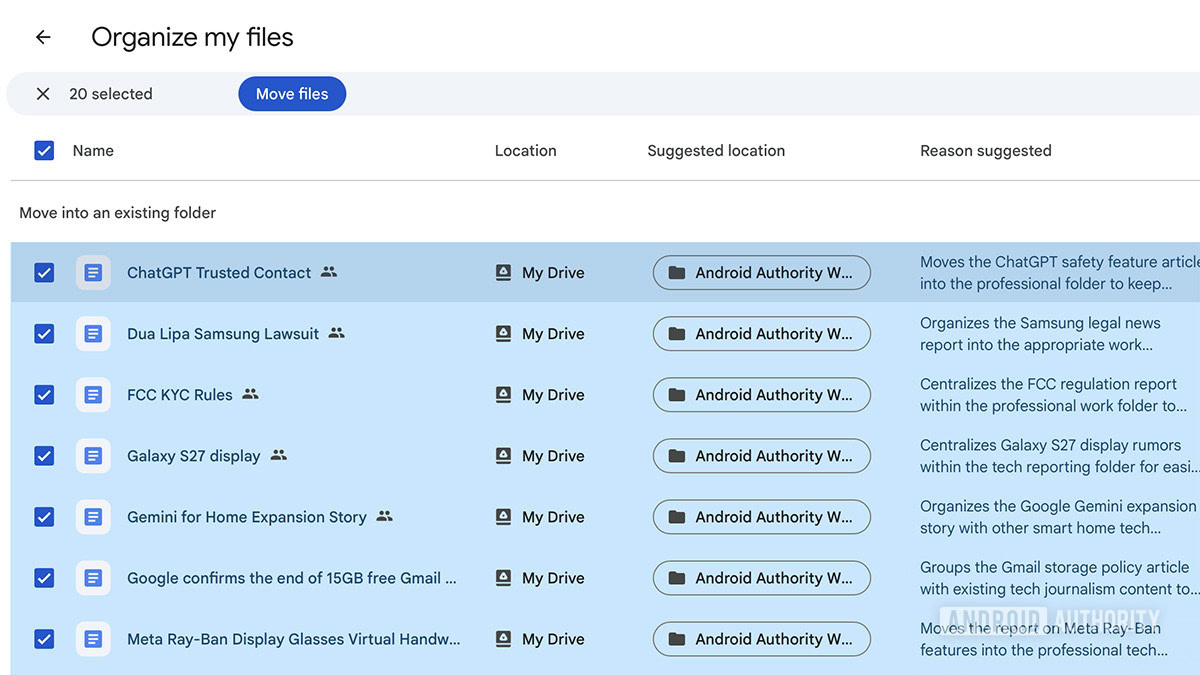This screenshot has height=675, width=1200.
Task: Click the Docs icon for ChatGPT Trusted Contact
Action: (x=93, y=273)
